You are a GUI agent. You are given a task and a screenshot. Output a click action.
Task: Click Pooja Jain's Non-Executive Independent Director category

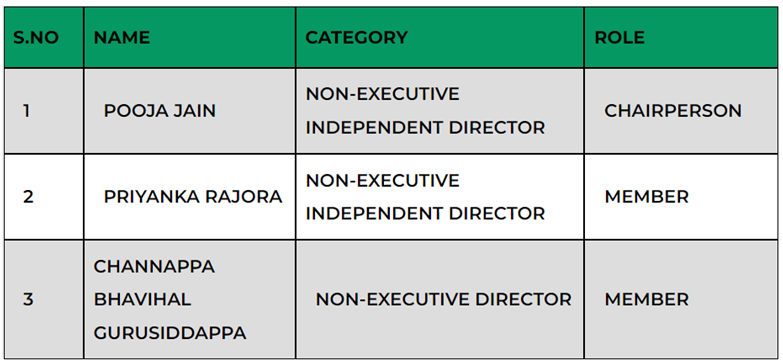[440, 111]
